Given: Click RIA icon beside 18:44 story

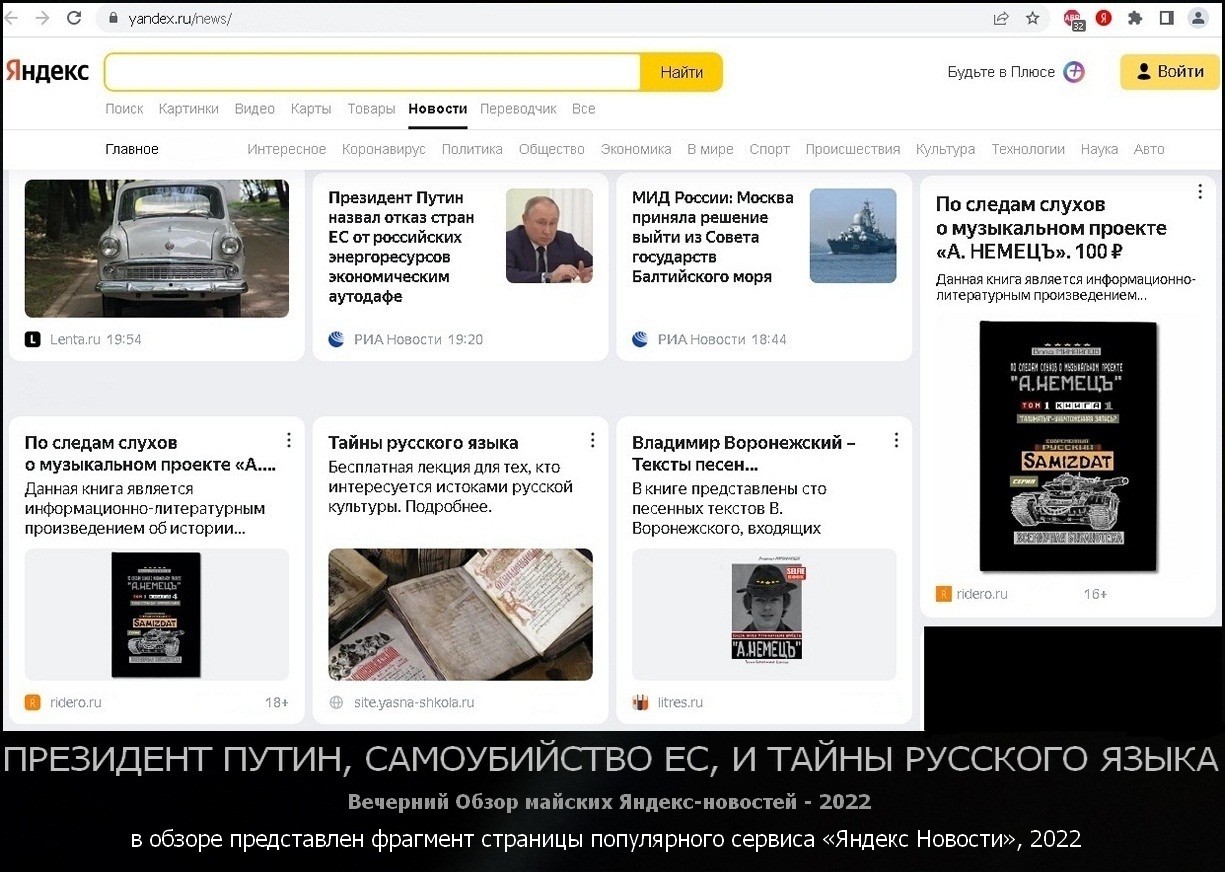Looking at the screenshot, I should click(x=640, y=340).
